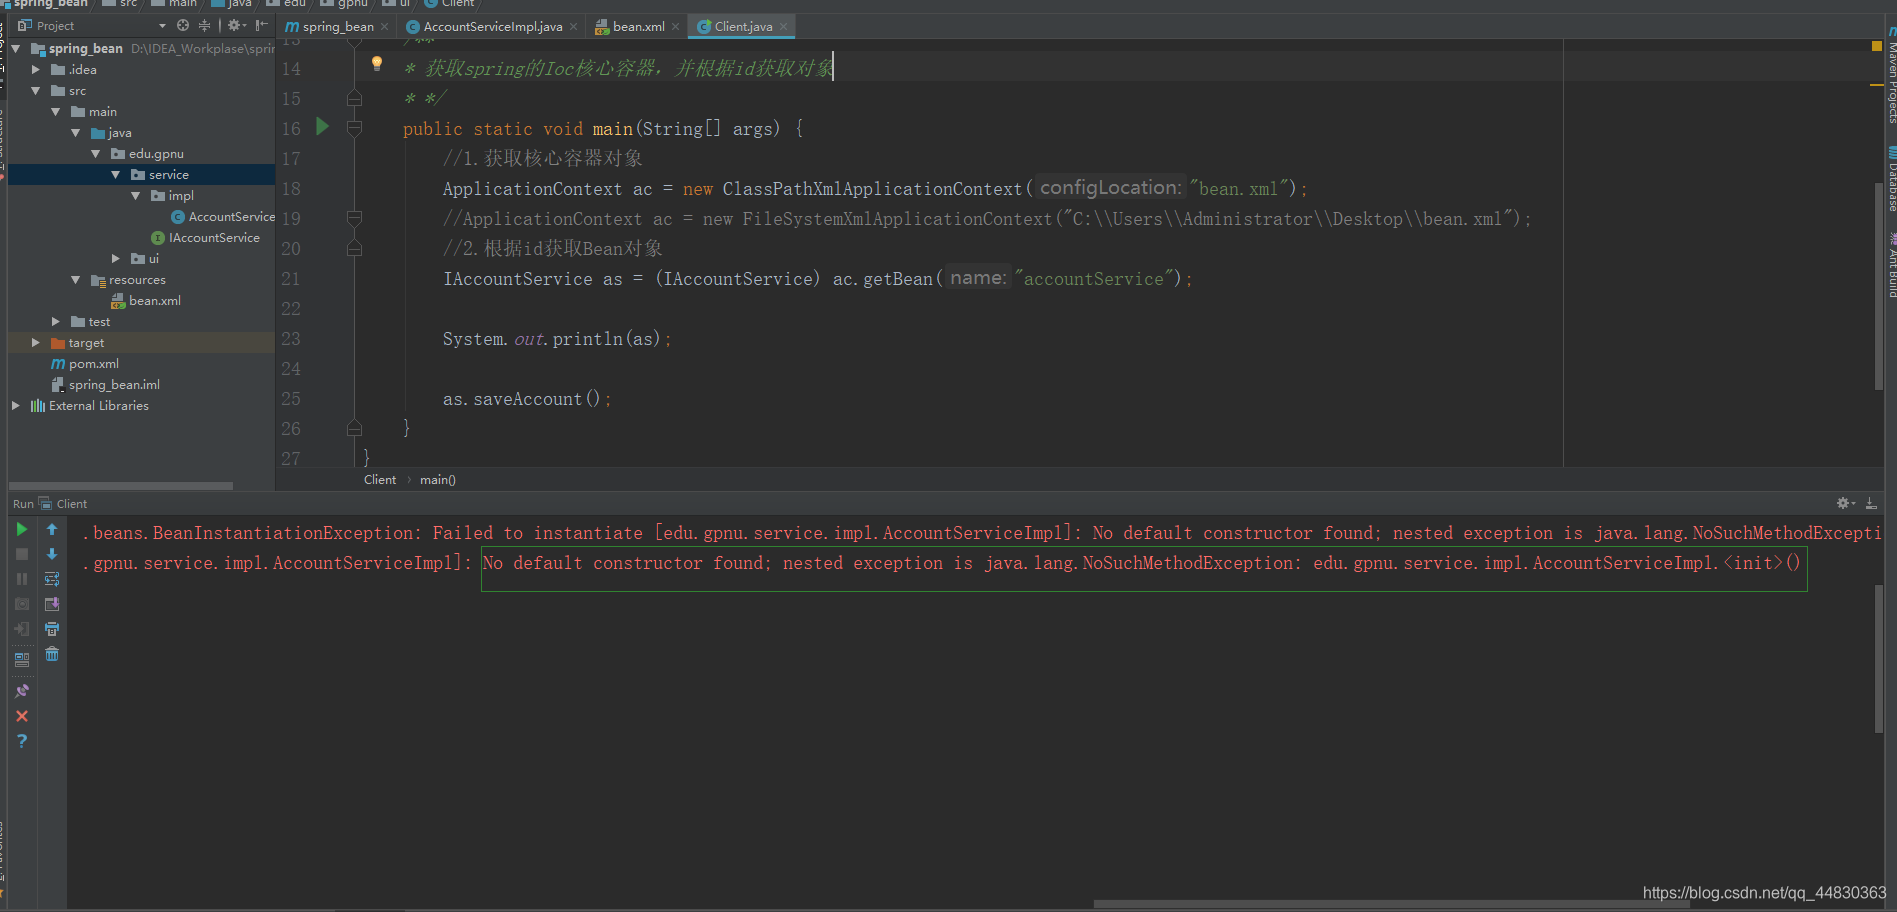The width and height of the screenshot is (1897, 912).
Task: Close the Run tab with the red X icon
Action: pyautogui.click(x=22, y=716)
